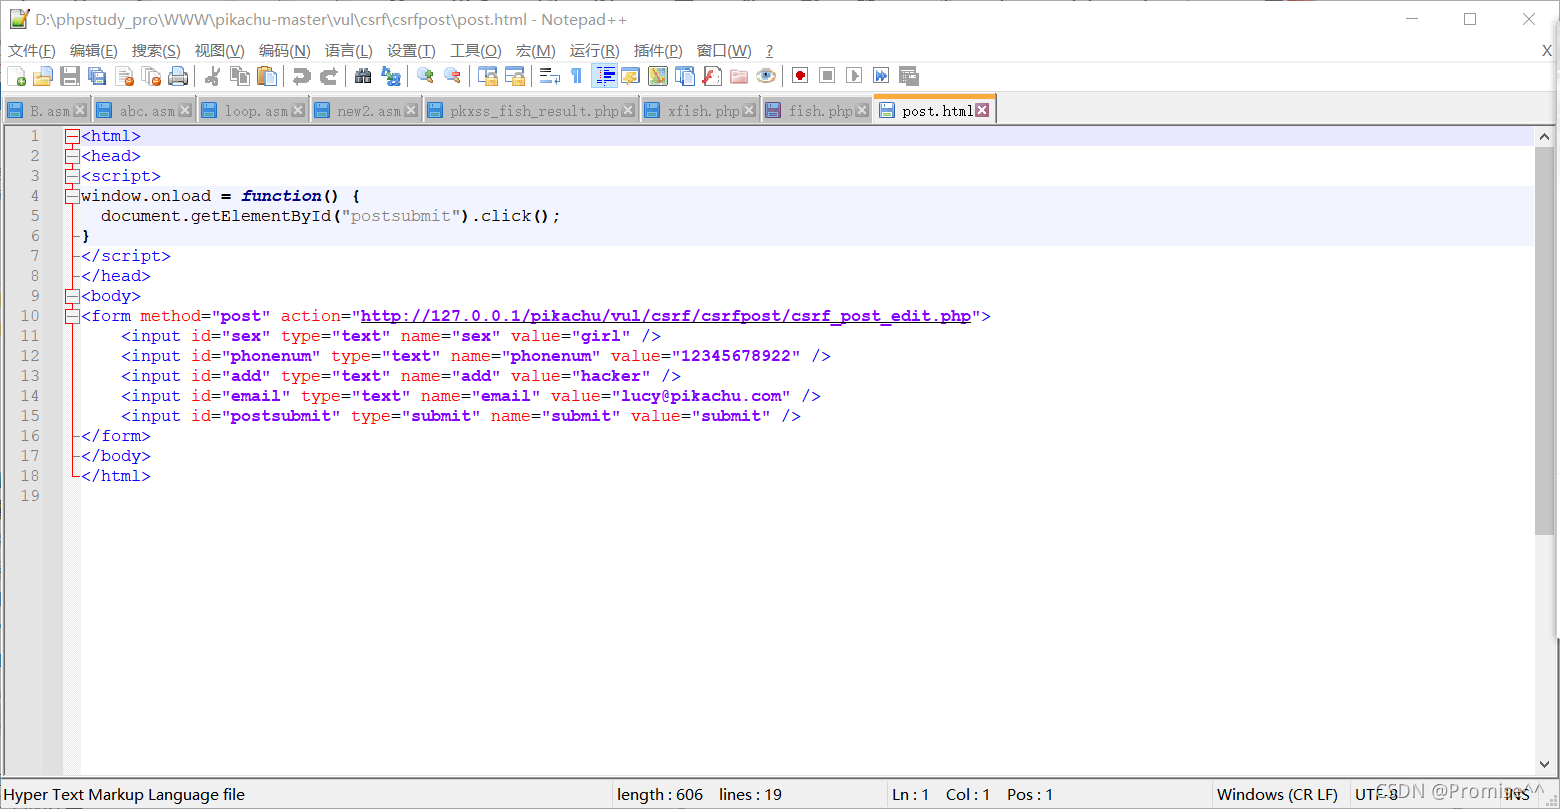Open the 编辑(E) menu
The width and height of the screenshot is (1560, 809).
(94, 51)
